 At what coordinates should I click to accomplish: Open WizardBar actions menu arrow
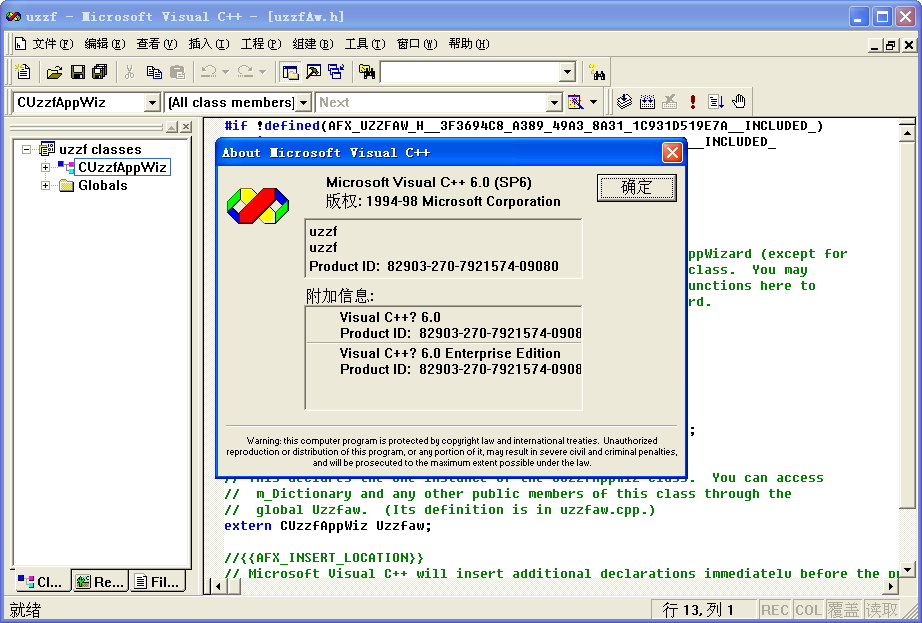[x=593, y=102]
